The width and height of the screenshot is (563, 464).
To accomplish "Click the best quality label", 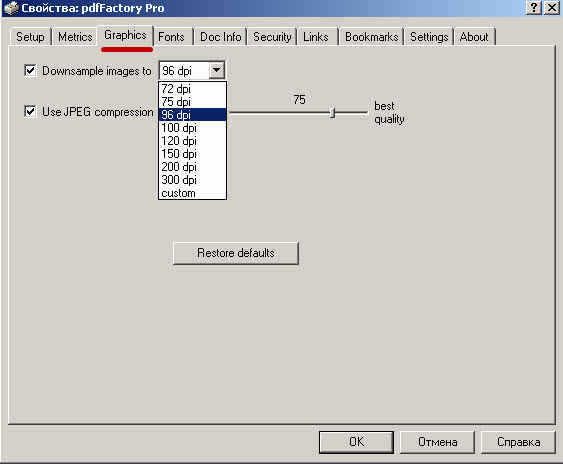I will pos(389,112).
